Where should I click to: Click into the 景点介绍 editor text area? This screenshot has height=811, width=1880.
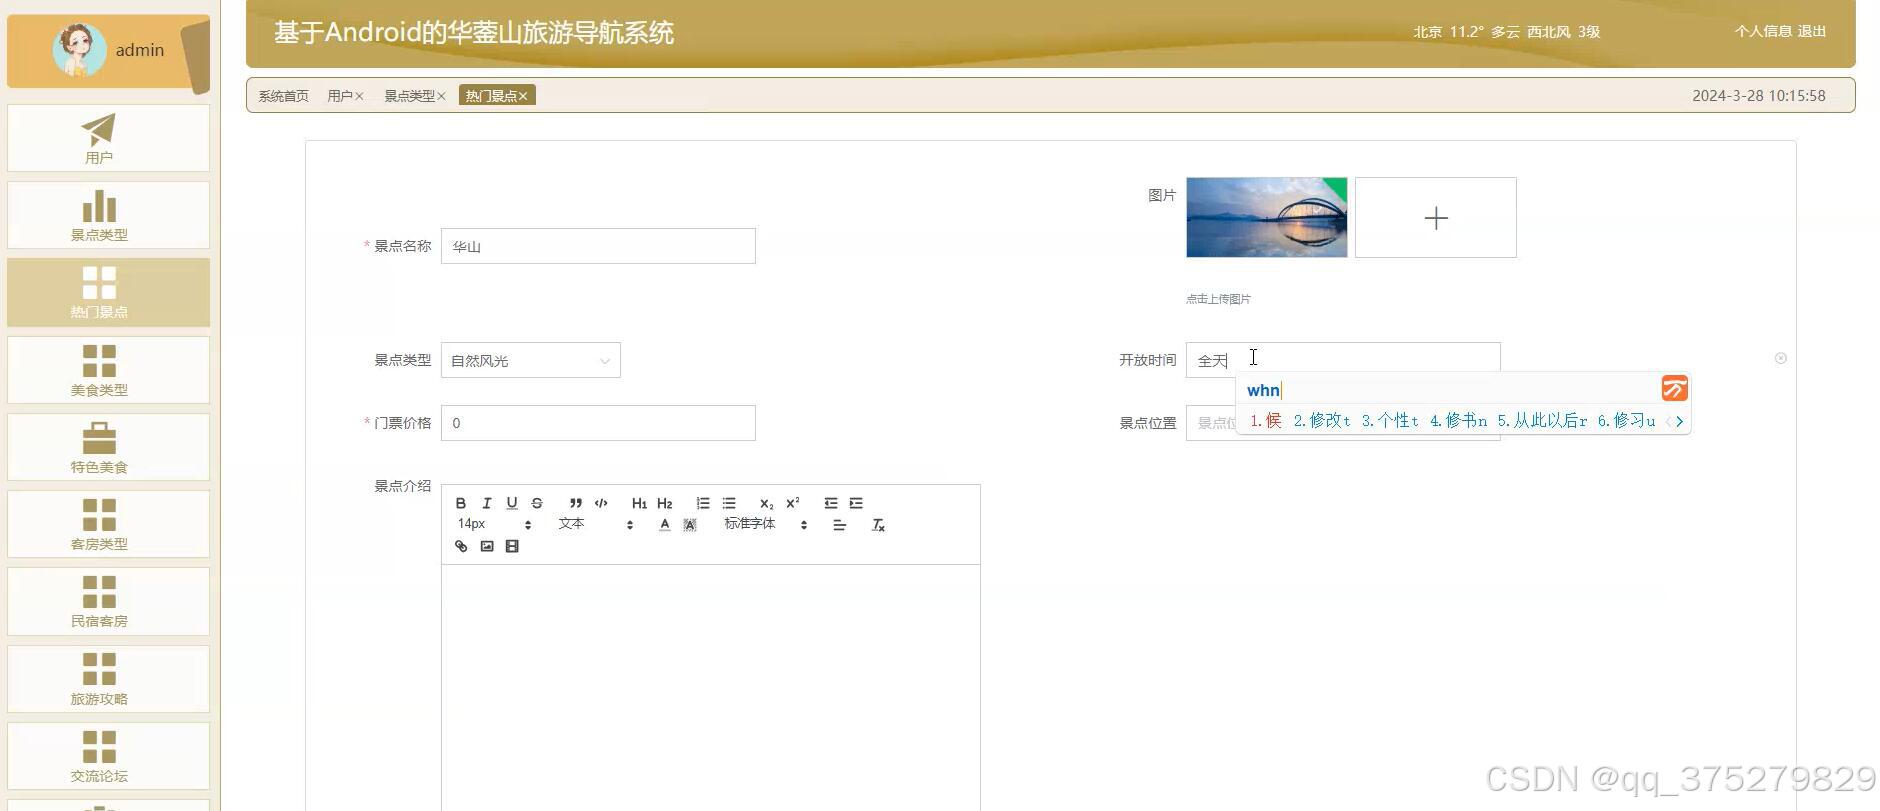[x=710, y=688]
